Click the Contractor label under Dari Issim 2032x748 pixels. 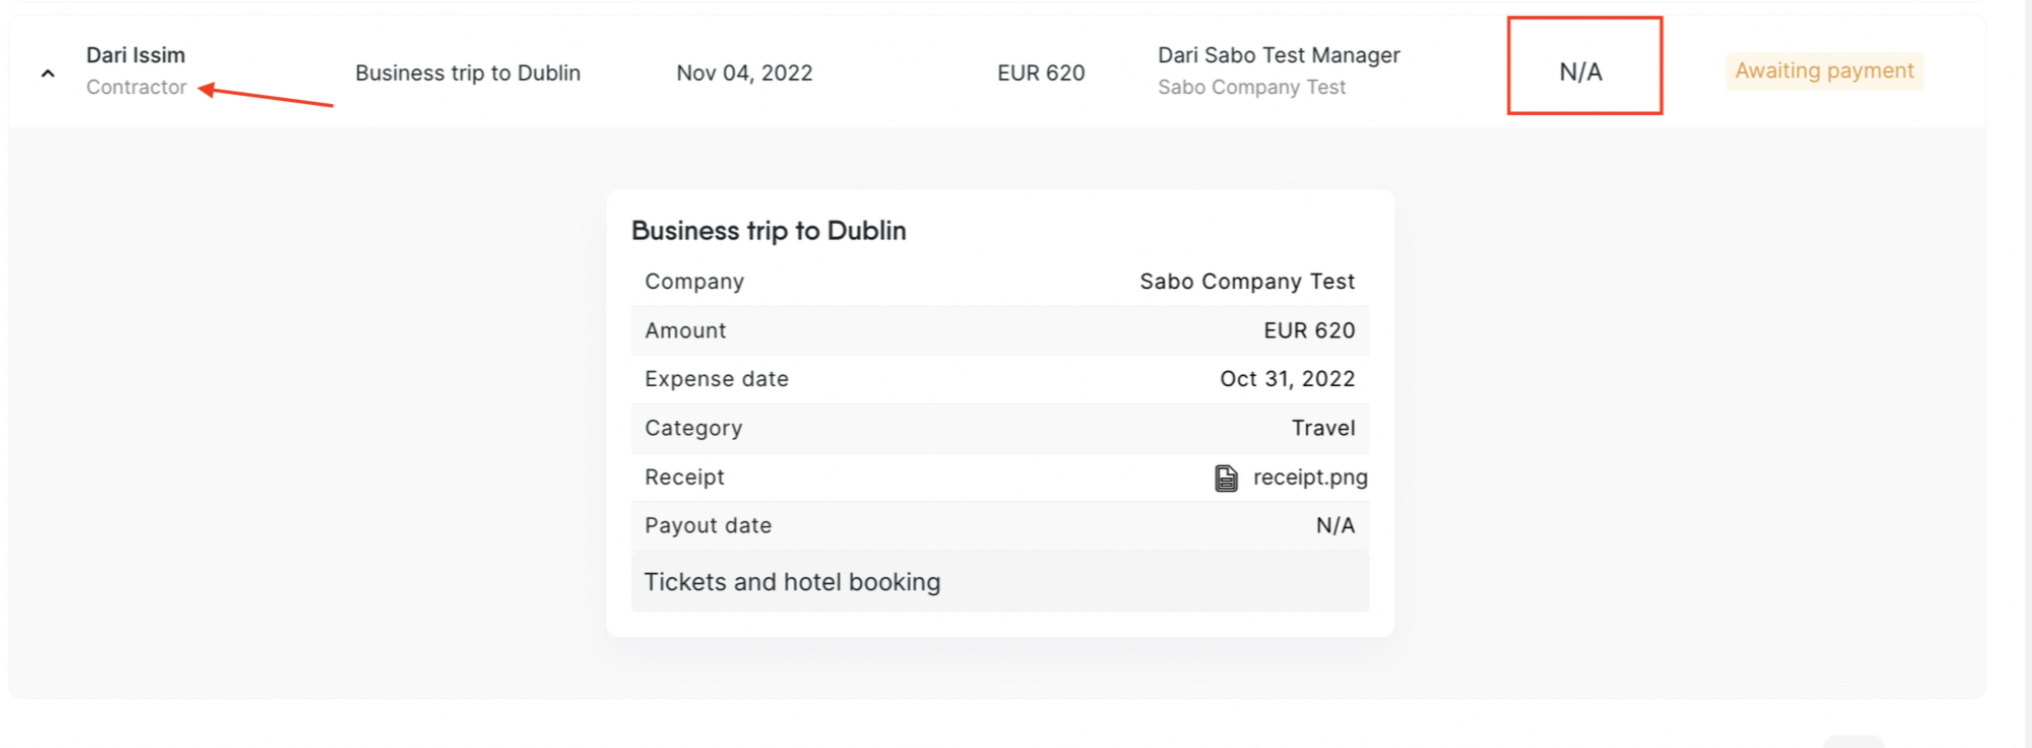[x=136, y=87]
